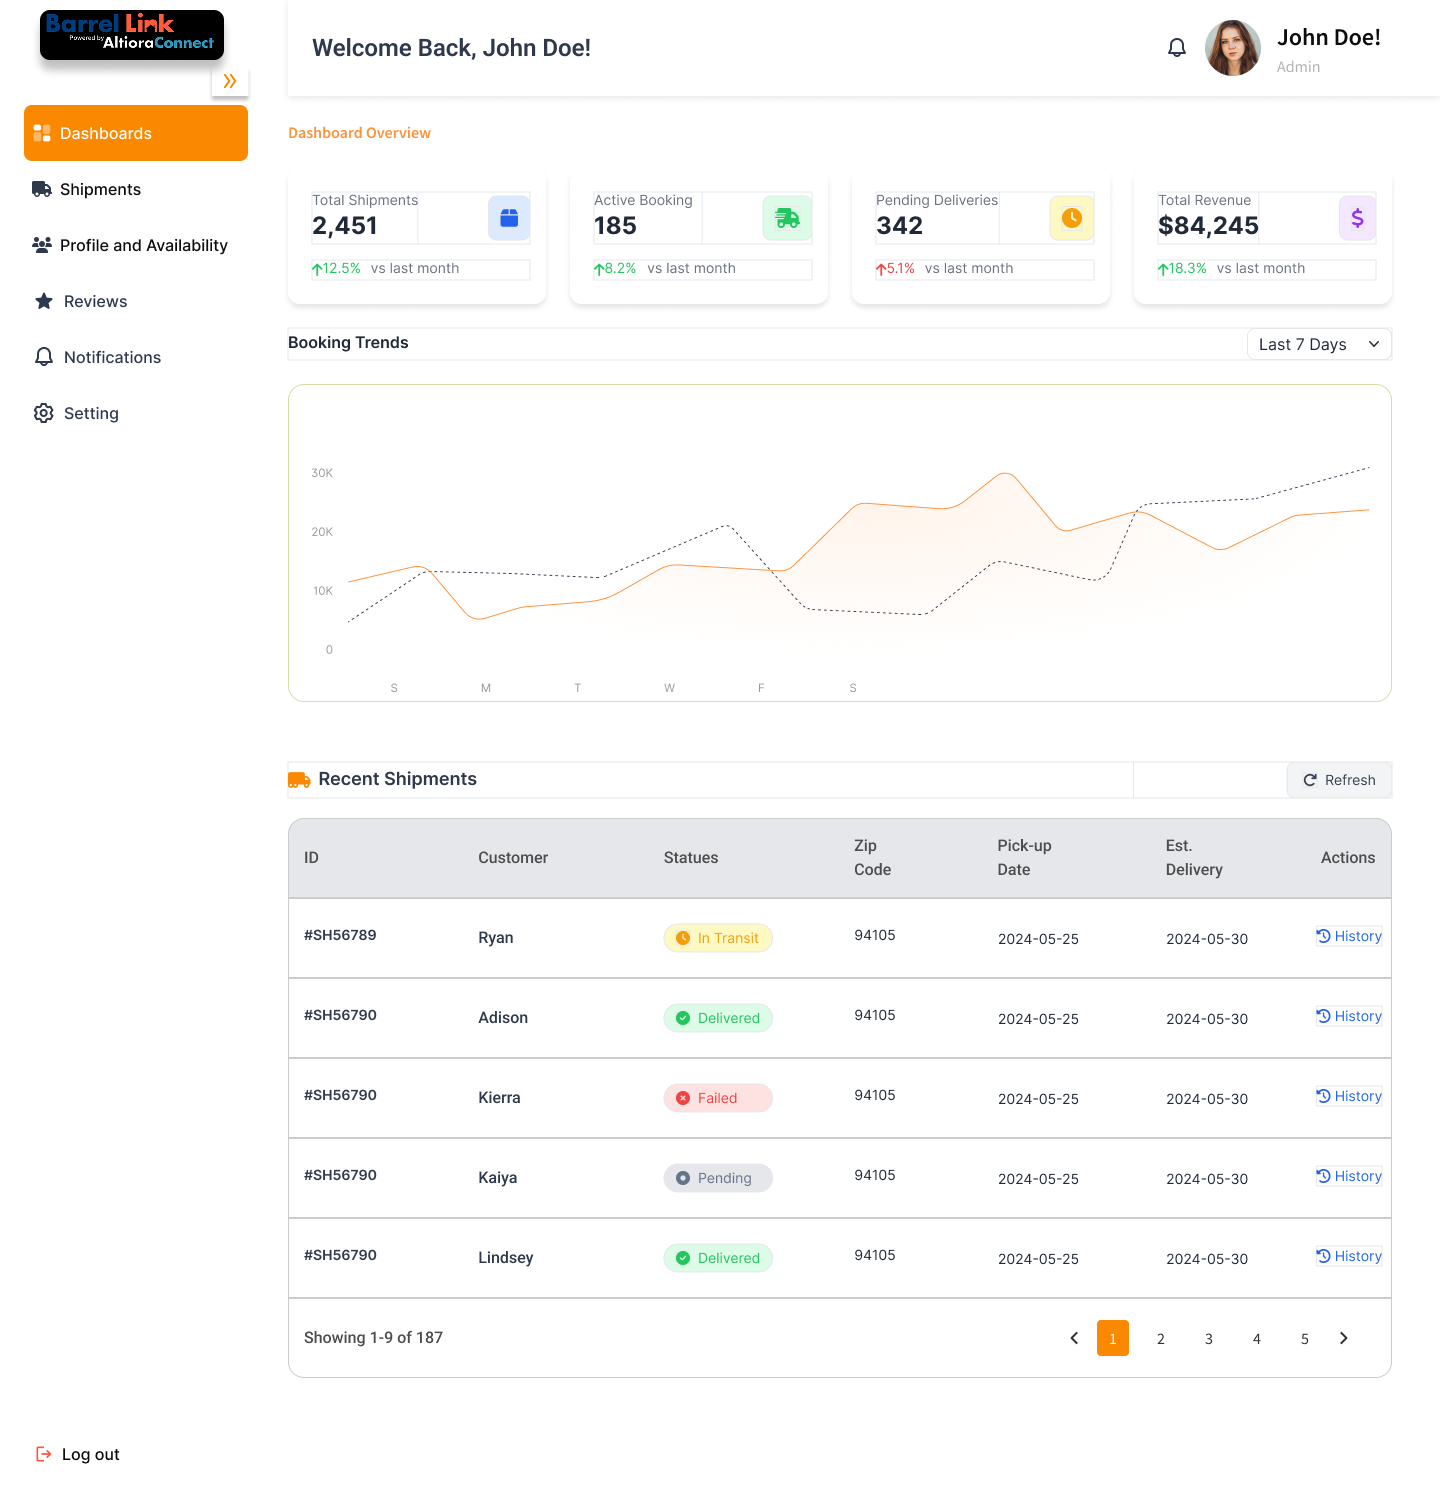Image resolution: width=1440 pixels, height=1502 pixels.
Task: Click the Refresh button above the table
Action: 1339,780
